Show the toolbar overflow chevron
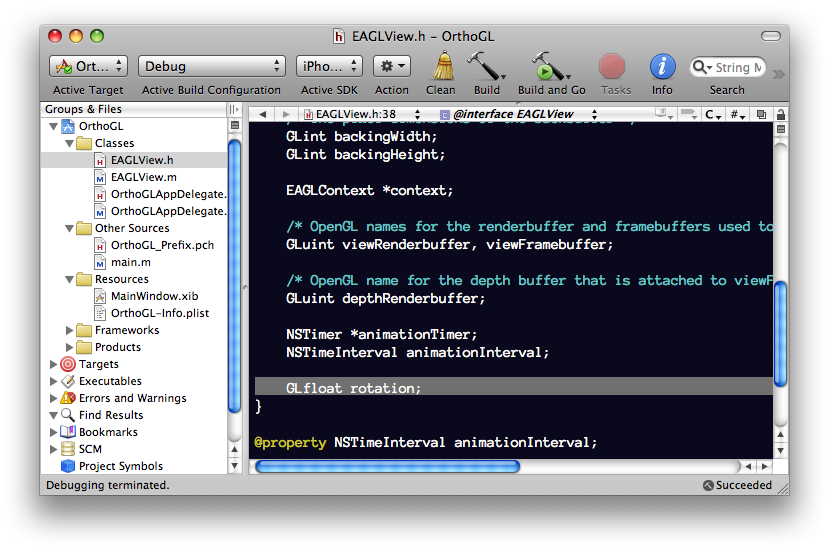Viewport: 829px width, 550px height. pyautogui.click(x=778, y=75)
